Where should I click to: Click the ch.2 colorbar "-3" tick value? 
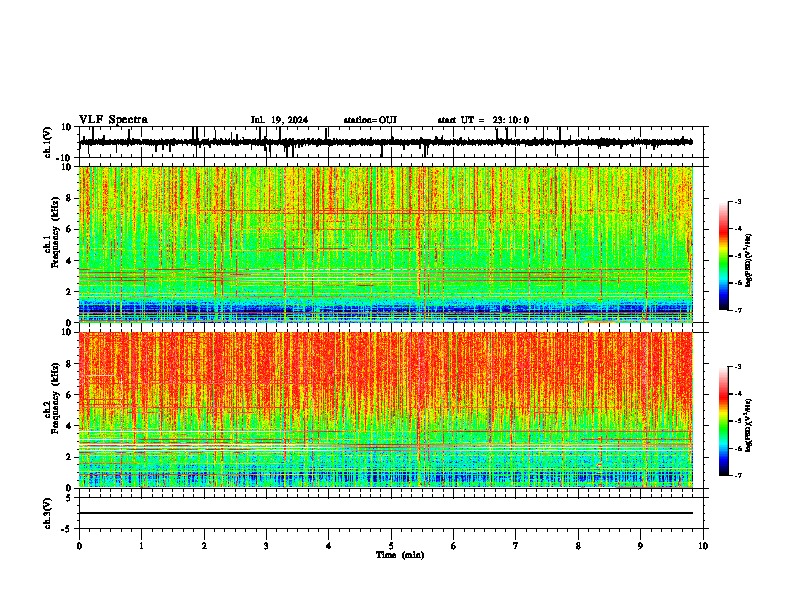[x=737, y=367]
